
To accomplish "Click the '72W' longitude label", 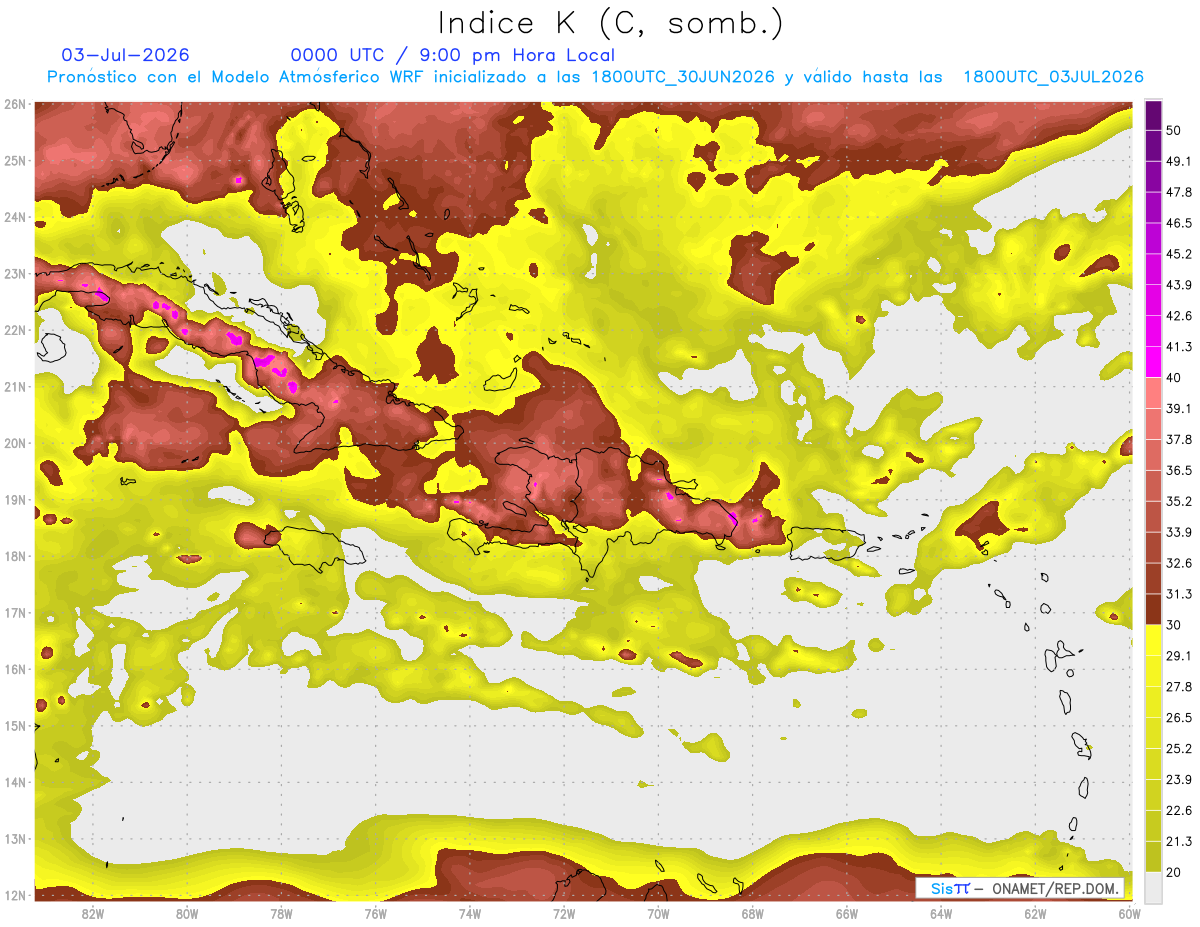I will 563,914.
